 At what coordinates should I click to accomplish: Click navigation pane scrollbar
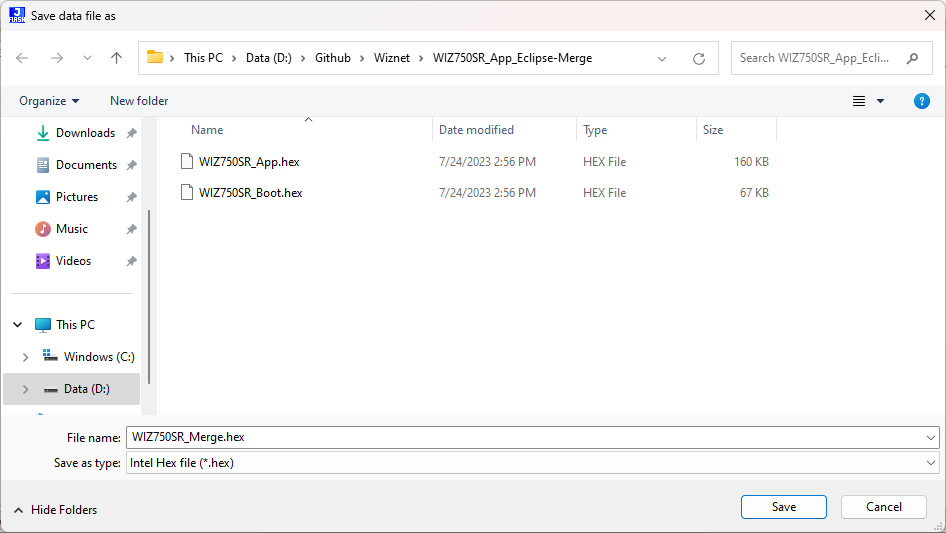pyautogui.click(x=148, y=296)
